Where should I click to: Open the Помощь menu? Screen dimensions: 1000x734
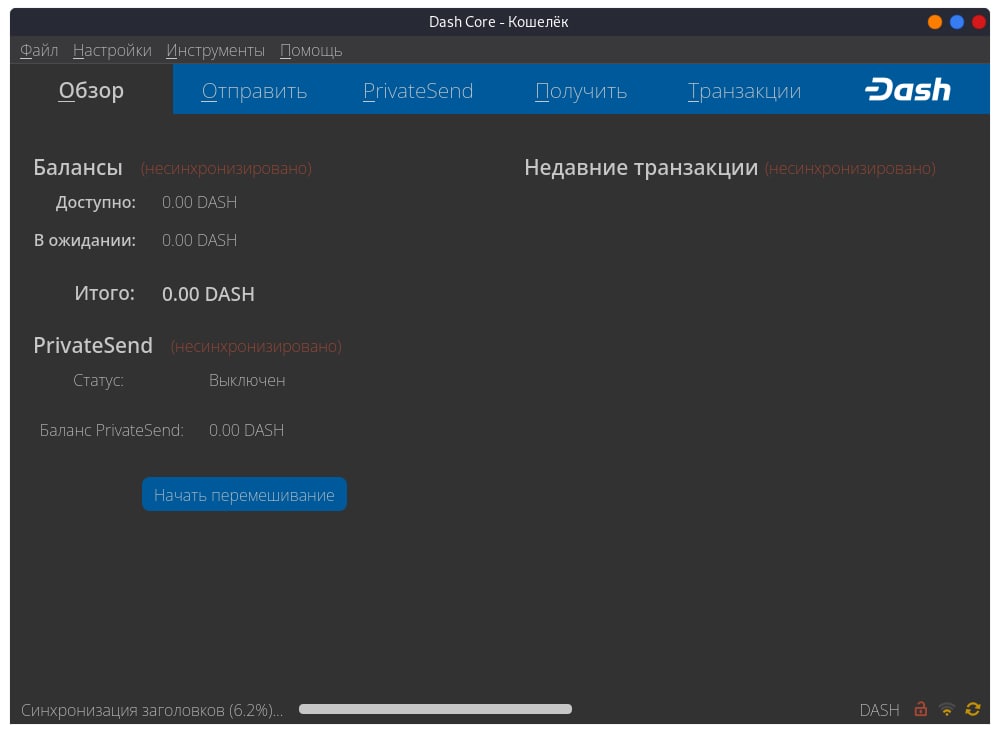[x=311, y=50]
